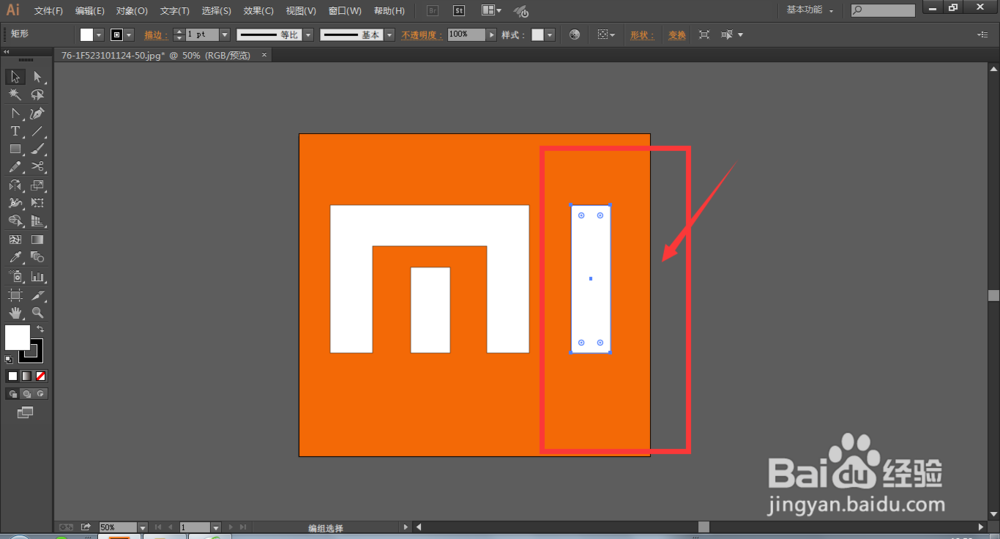This screenshot has height=539, width=1000.
Task: Select the Gradient tool
Action: pyautogui.click(x=38, y=240)
